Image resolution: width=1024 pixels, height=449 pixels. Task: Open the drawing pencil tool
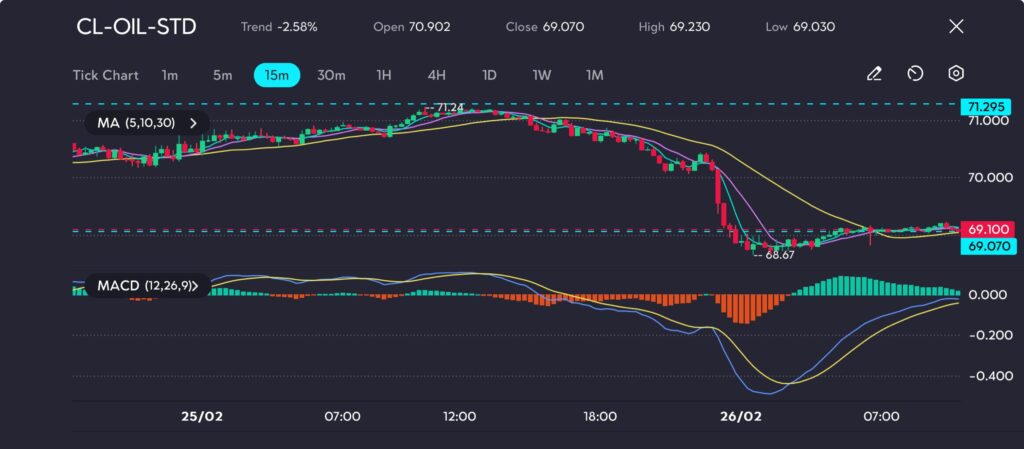(x=874, y=74)
